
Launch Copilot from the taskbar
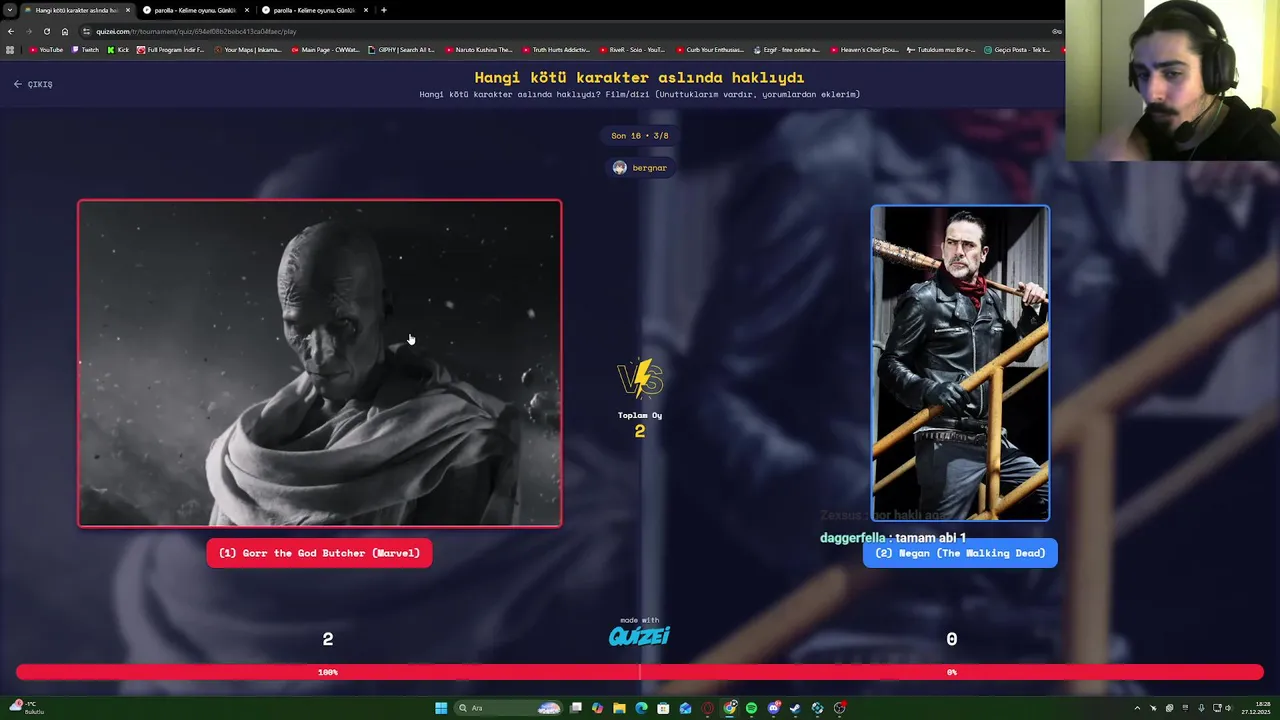[x=597, y=708]
